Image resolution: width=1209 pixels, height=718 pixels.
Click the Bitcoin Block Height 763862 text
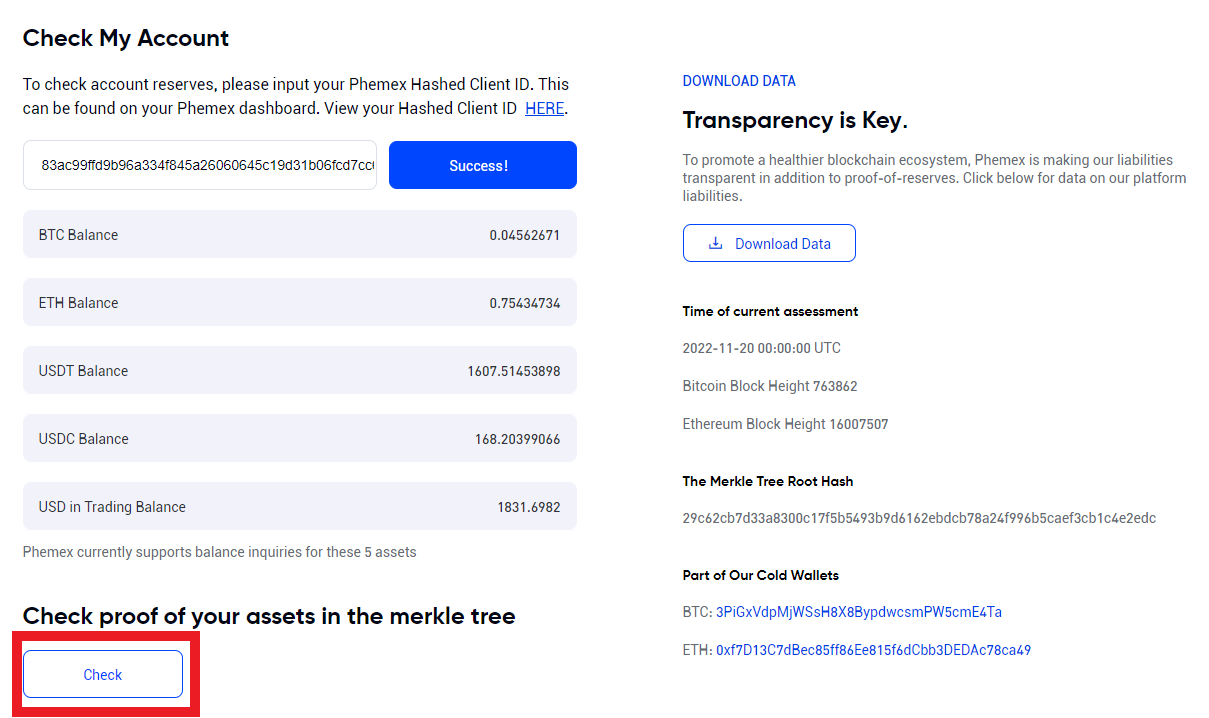[770, 386]
